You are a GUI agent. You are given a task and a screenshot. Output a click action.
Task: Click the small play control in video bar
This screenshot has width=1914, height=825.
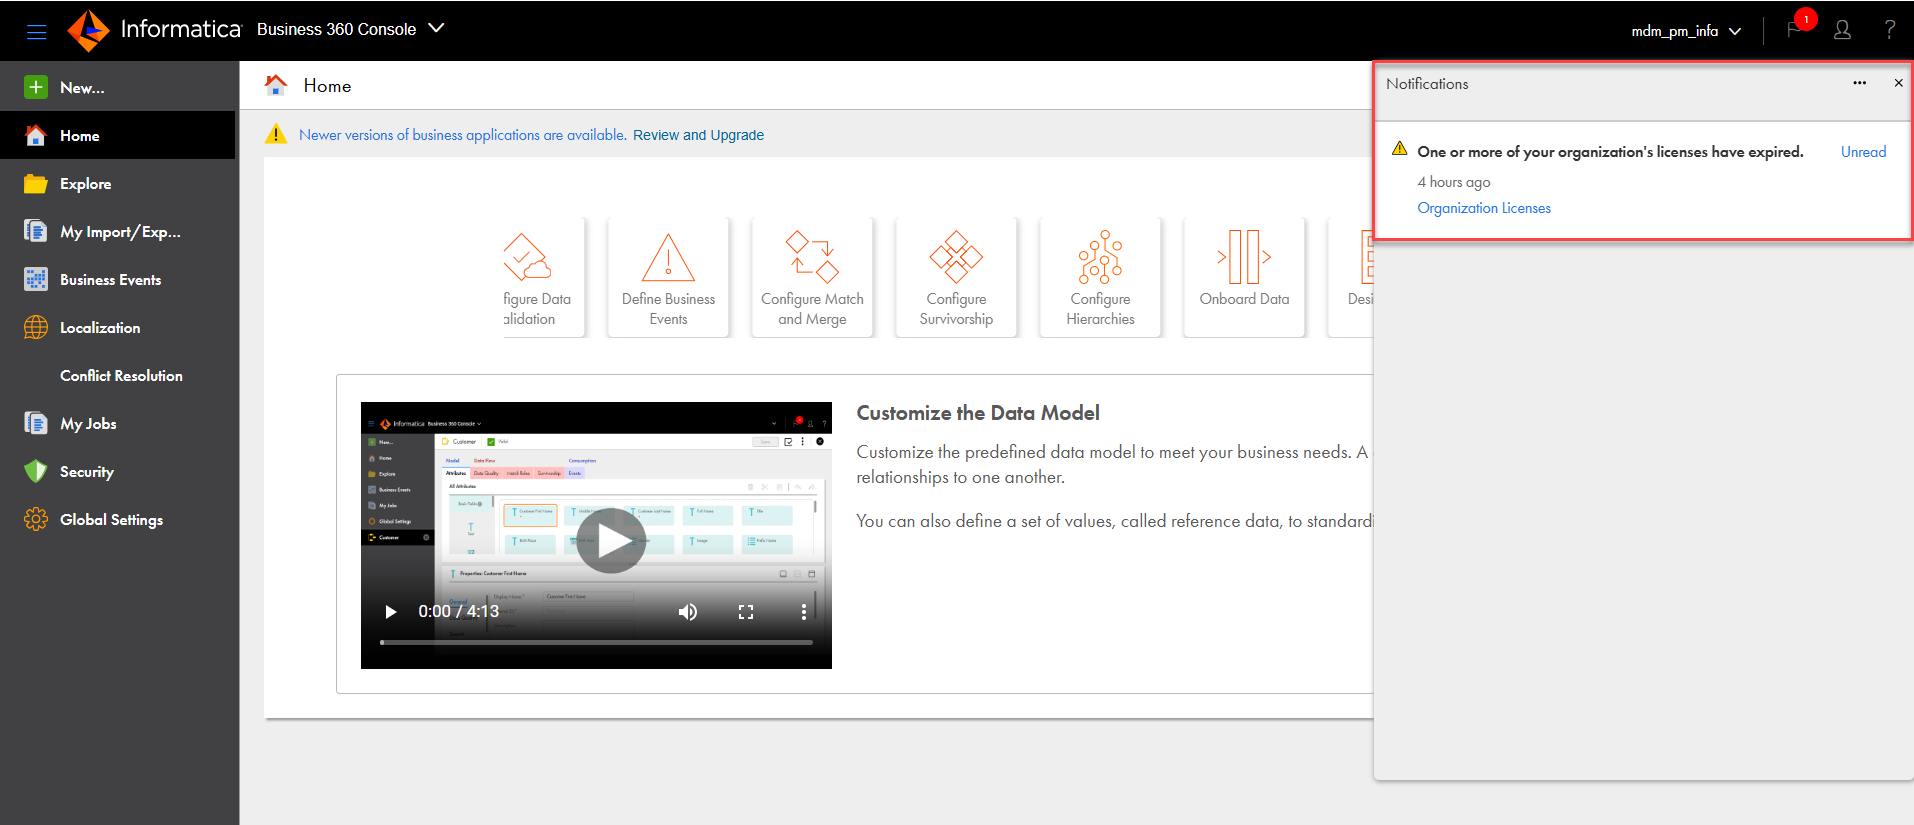click(x=391, y=612)
